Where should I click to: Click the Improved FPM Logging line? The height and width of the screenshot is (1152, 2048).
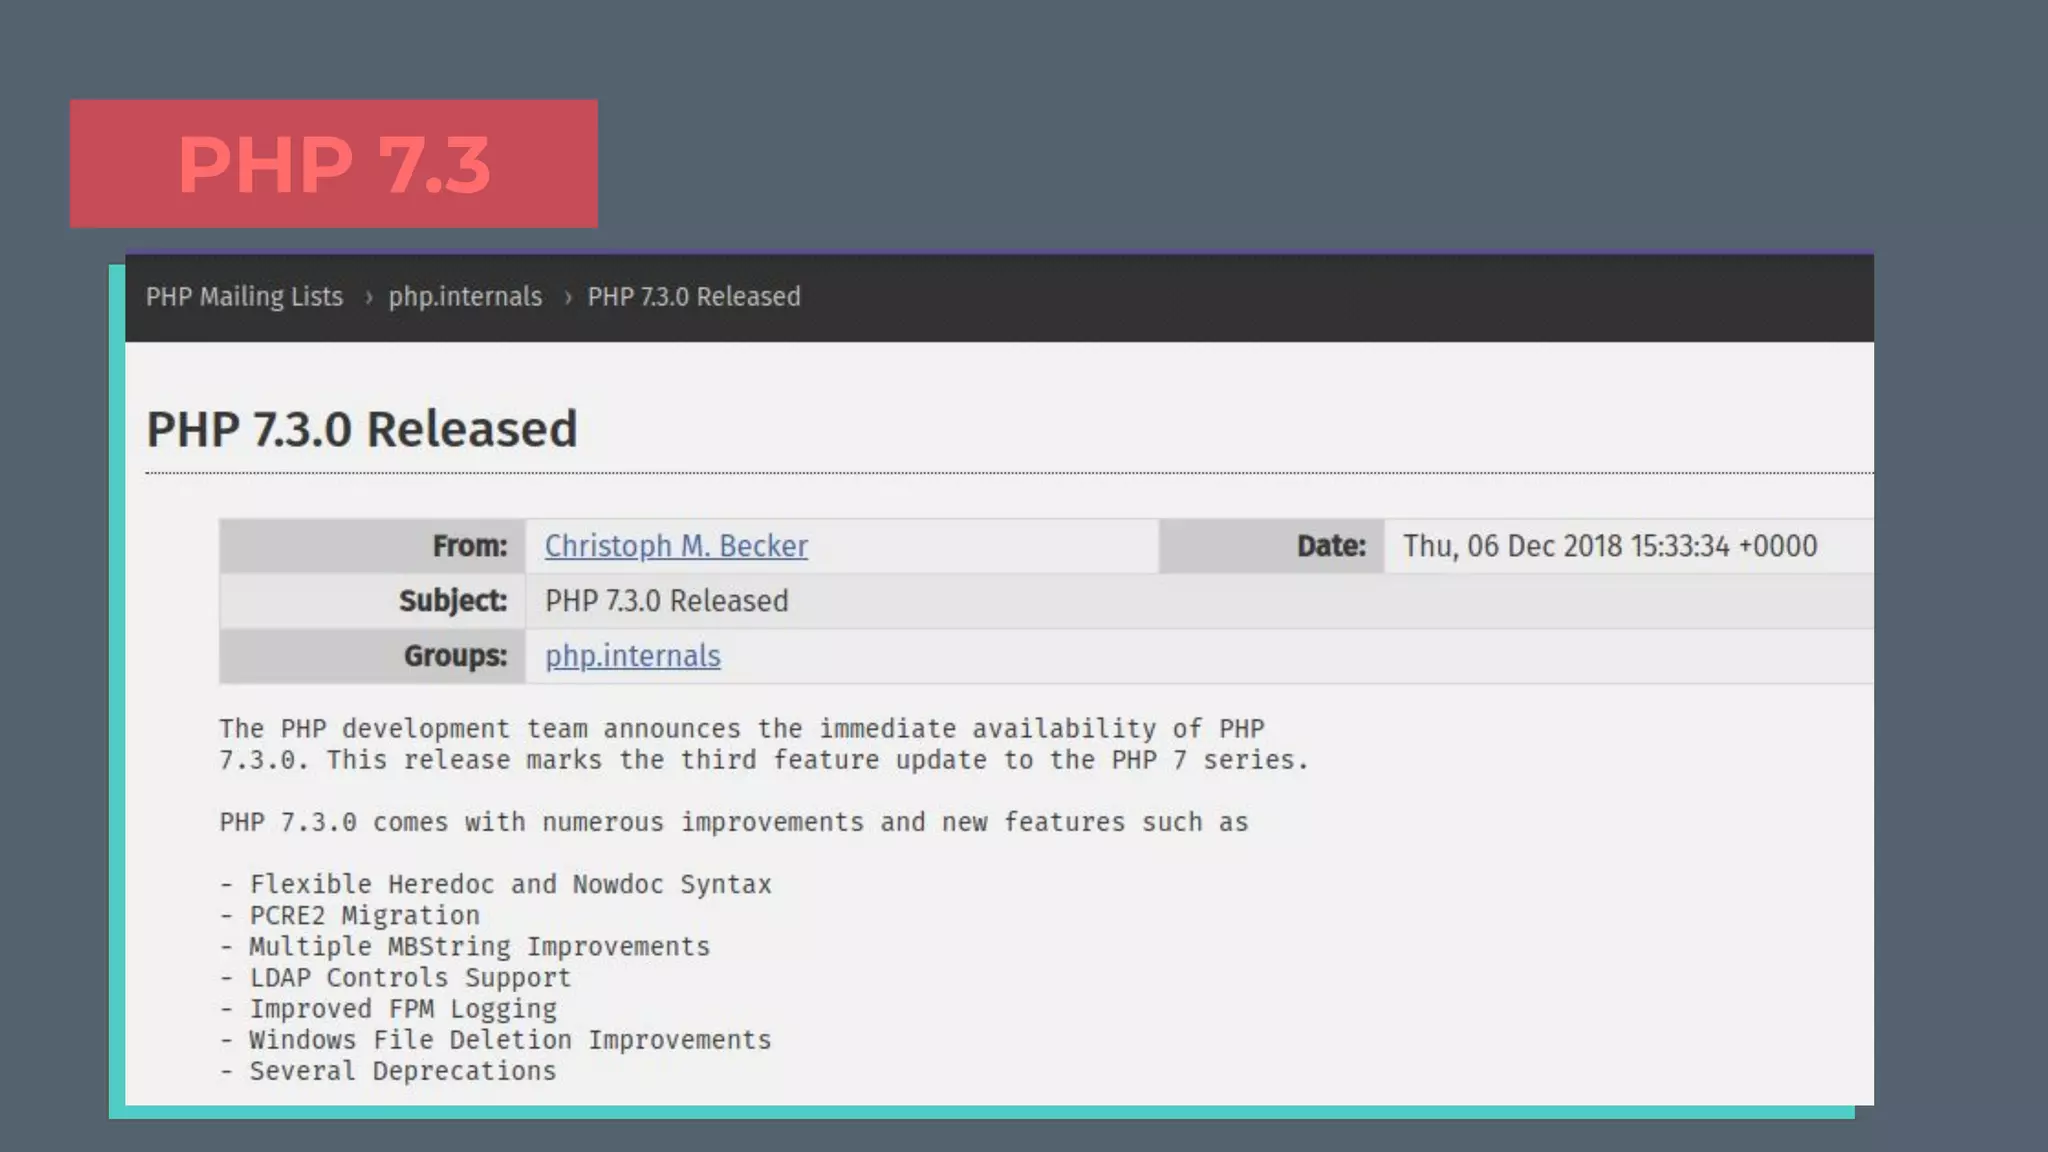388,1008
